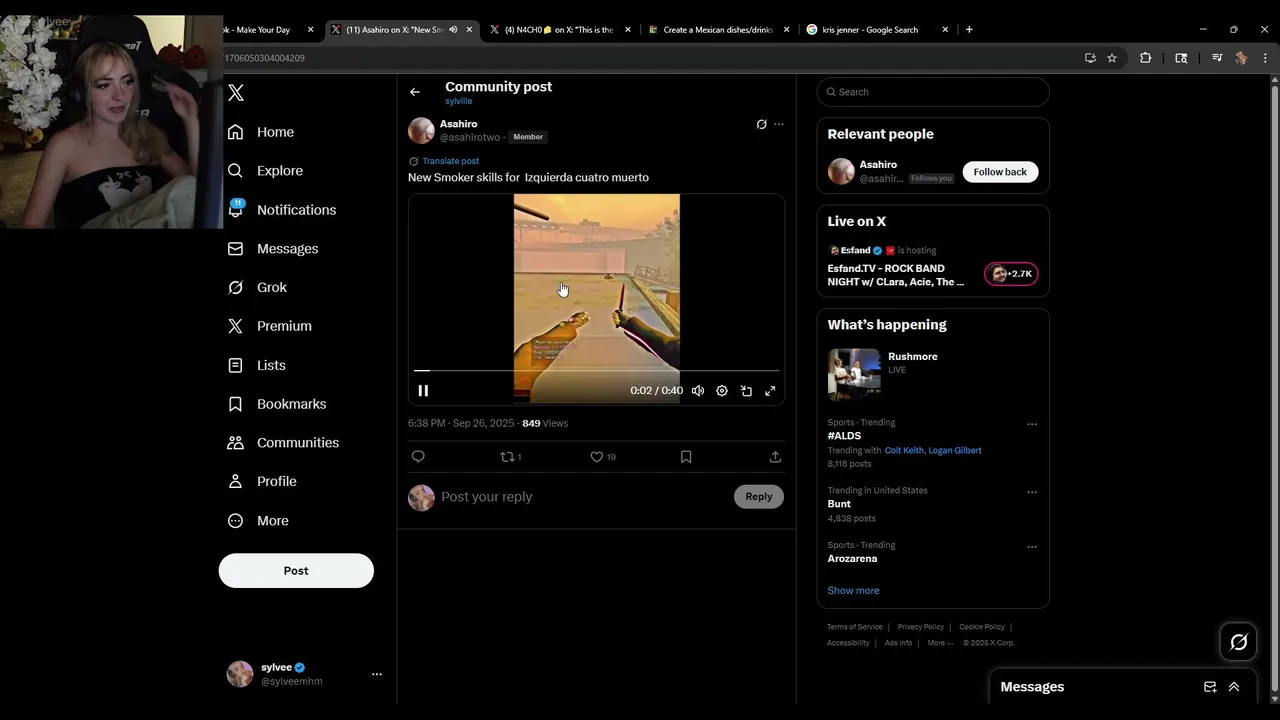The image size is (1280, 720).
Task: Expand the Messages drawer
Action: pos(1234,687)
